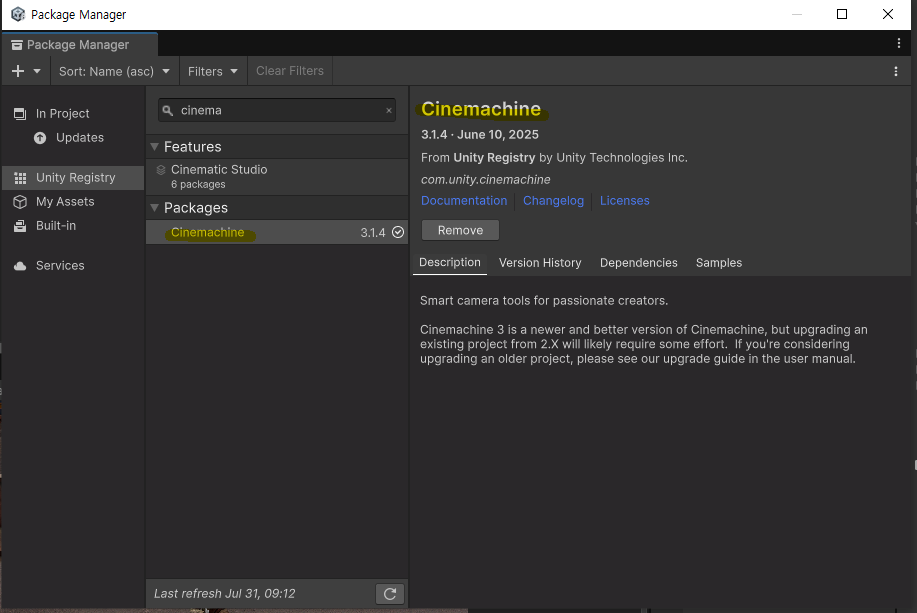Open the Filters dropdown
Screen dimensions: 917x613
pos(213,71)
